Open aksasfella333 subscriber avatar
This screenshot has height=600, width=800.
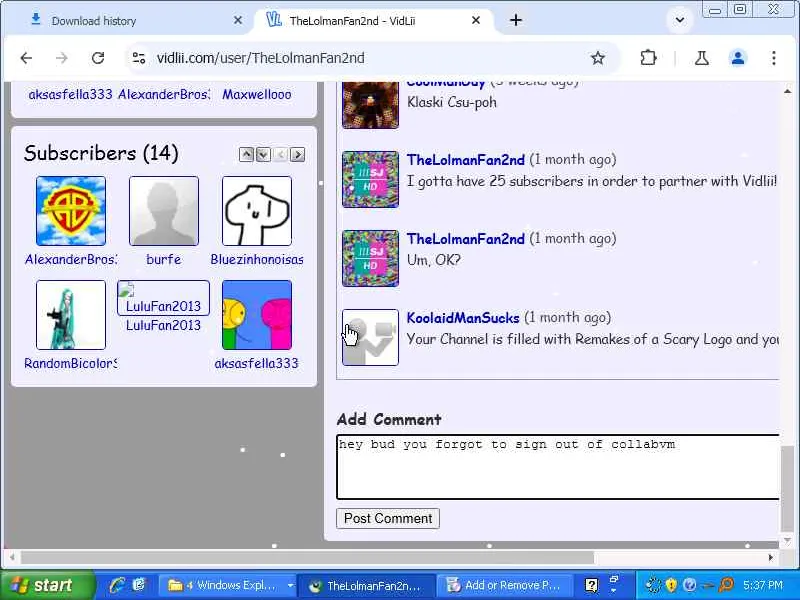tap(257, 315)
